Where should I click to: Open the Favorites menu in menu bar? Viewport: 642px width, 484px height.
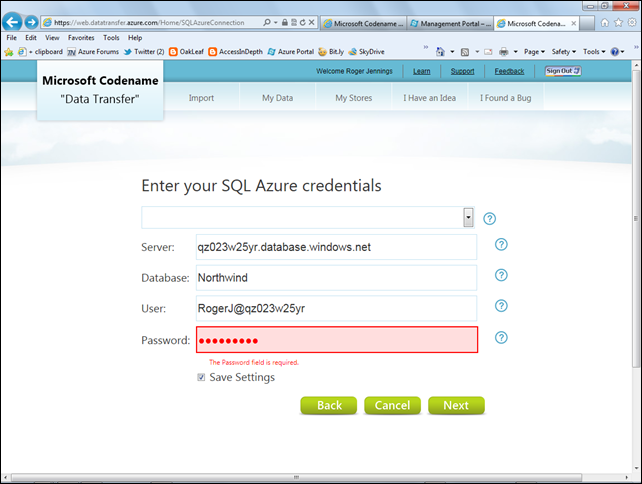pos(81,37)
